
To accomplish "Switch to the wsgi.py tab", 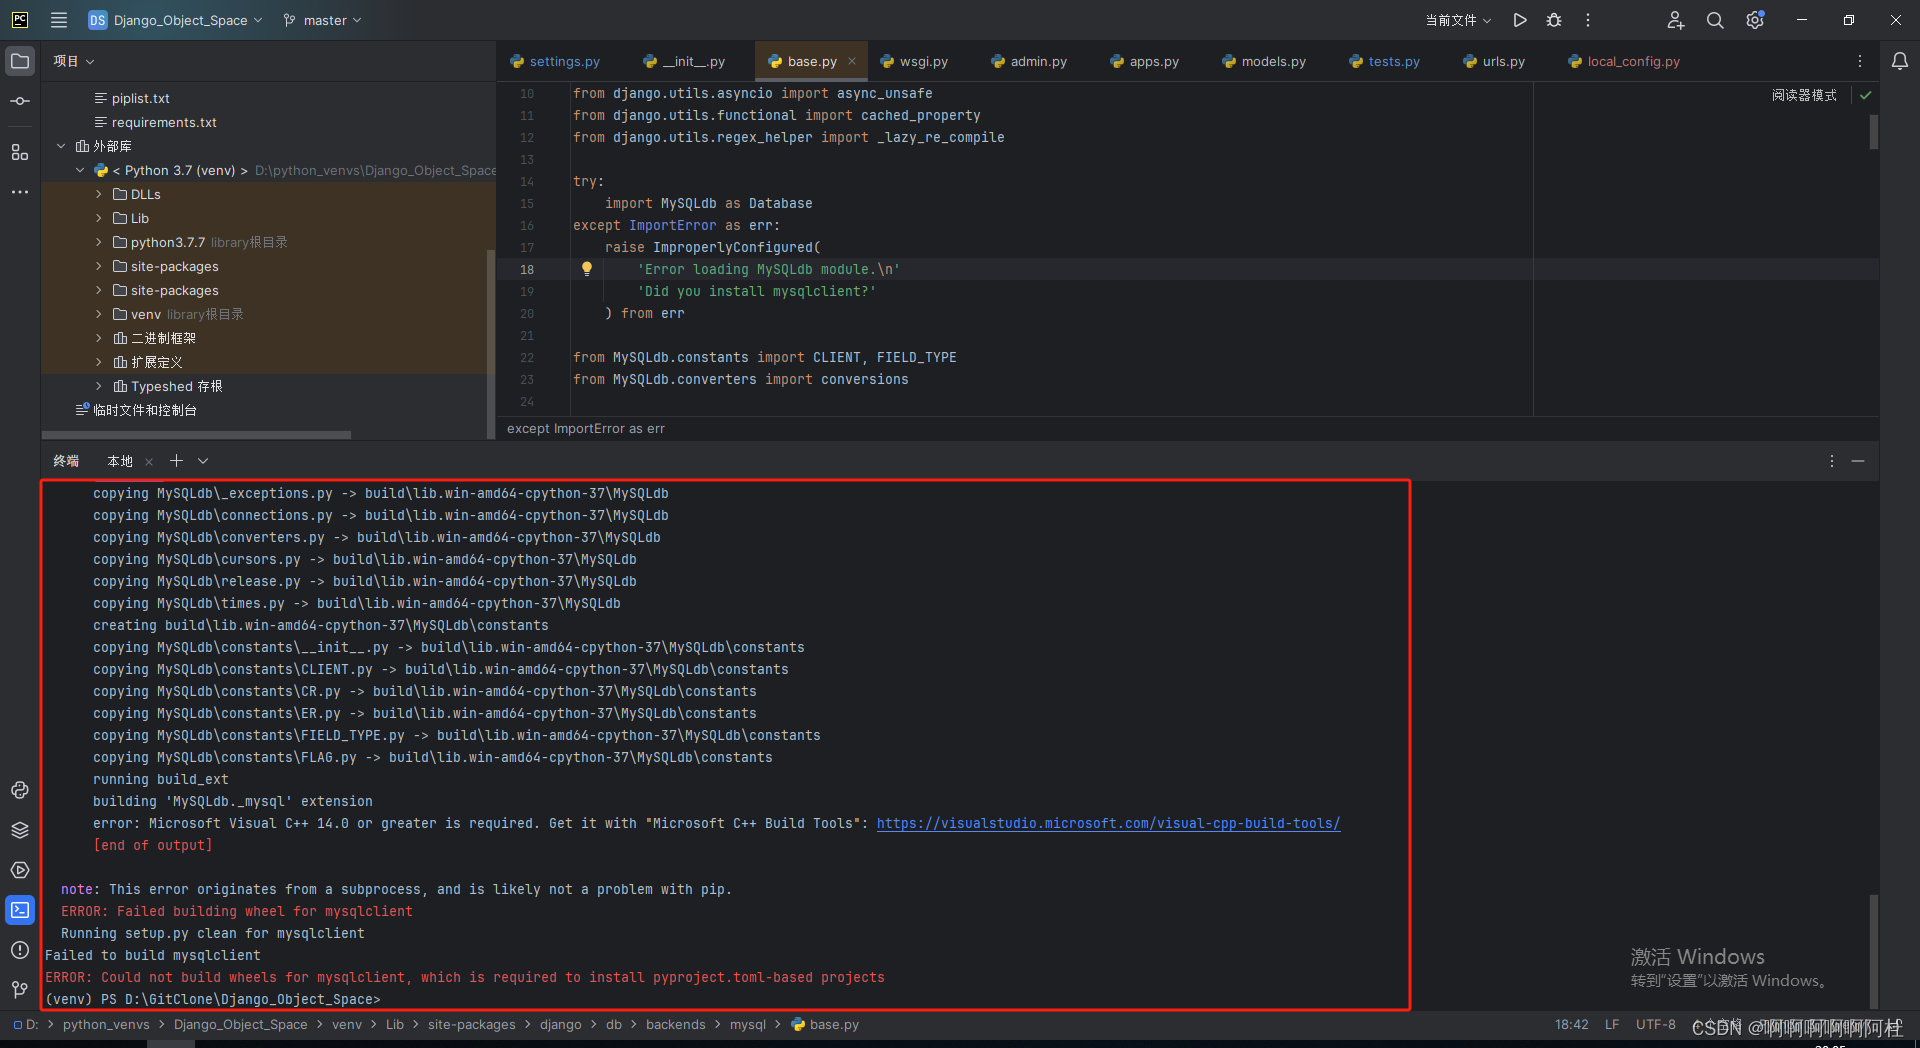I will [x=914, y=61].
